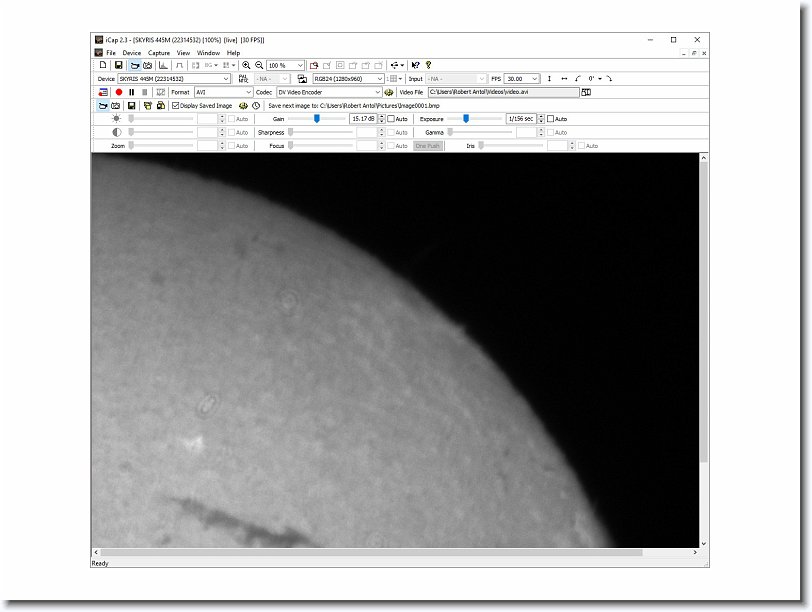Toggle live video icon in top toolbar
This screenshot has width=812, height=612.
point(134,65)
